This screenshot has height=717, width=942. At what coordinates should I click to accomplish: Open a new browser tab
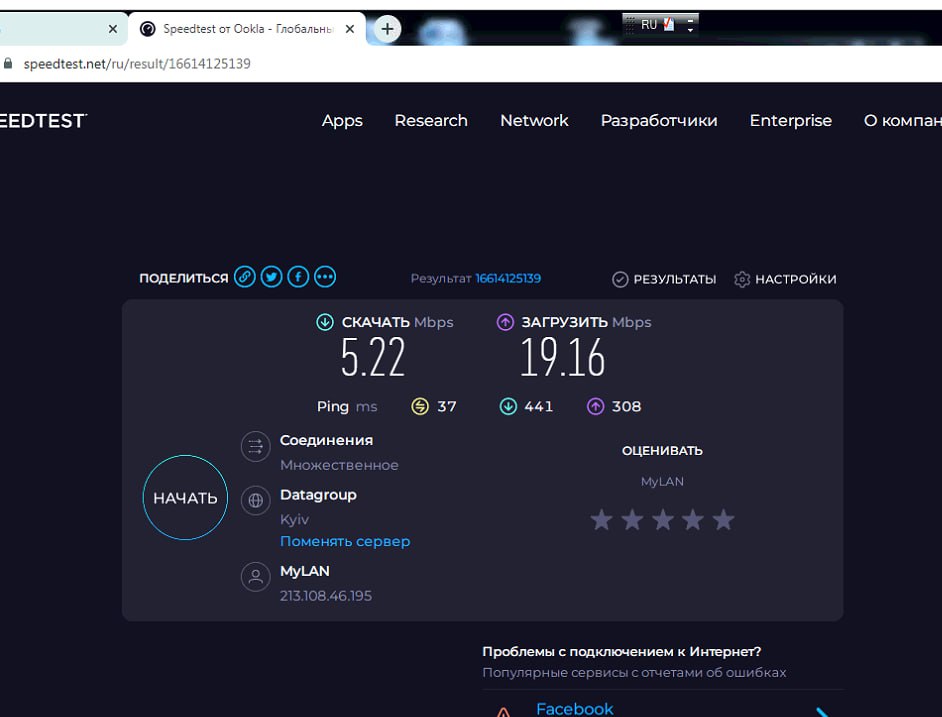(387, 29)
